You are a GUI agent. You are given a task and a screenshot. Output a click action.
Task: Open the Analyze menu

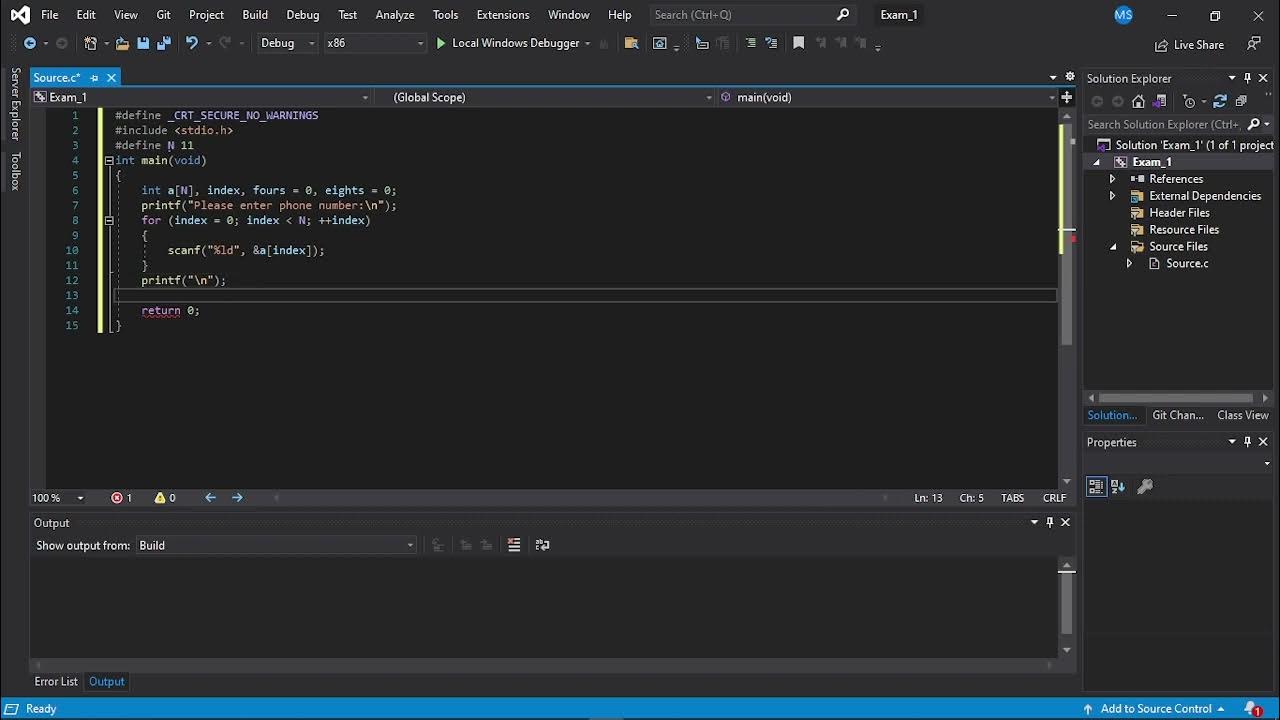(395, 15)
